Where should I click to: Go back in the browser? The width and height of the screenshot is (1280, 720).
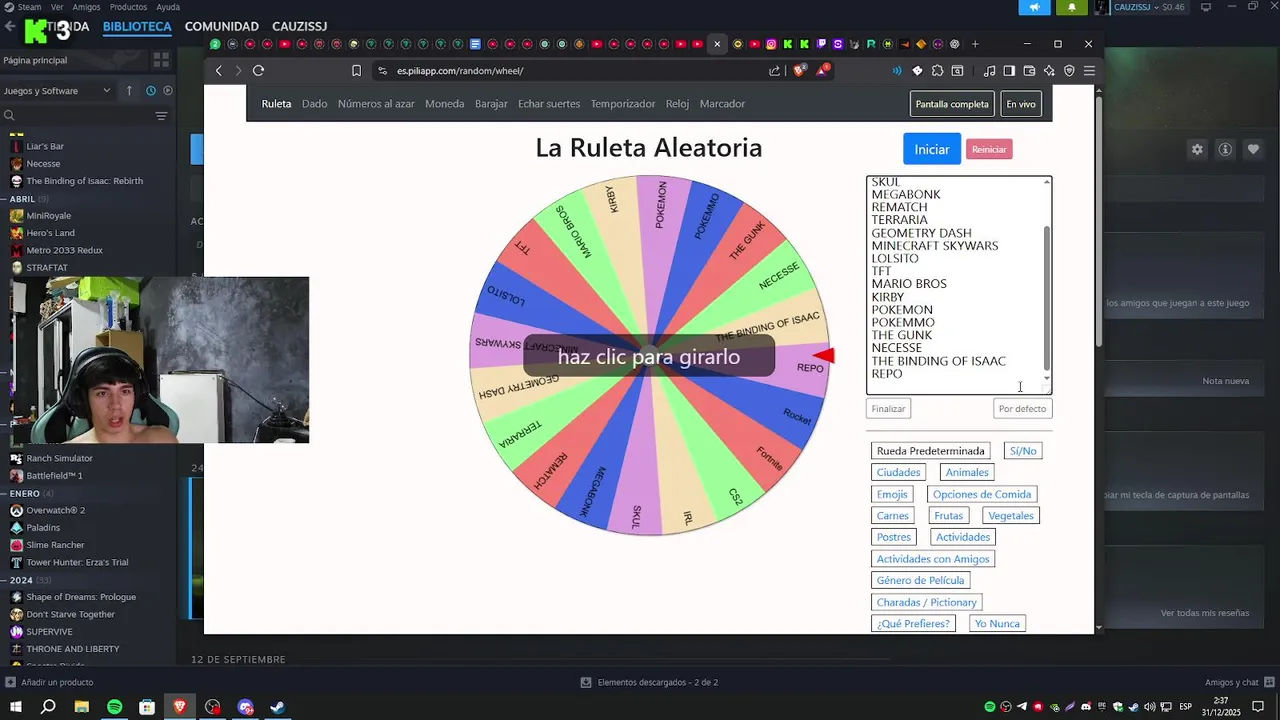219,71
